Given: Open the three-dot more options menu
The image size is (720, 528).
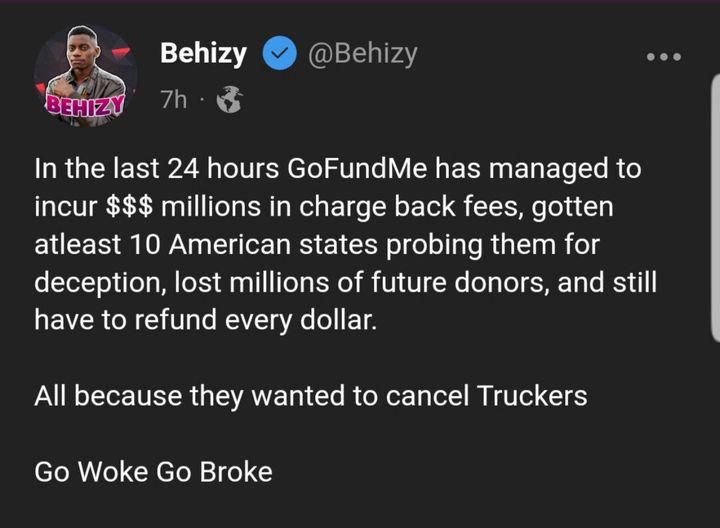Looking at the screenshot, I should pos(663,57).
